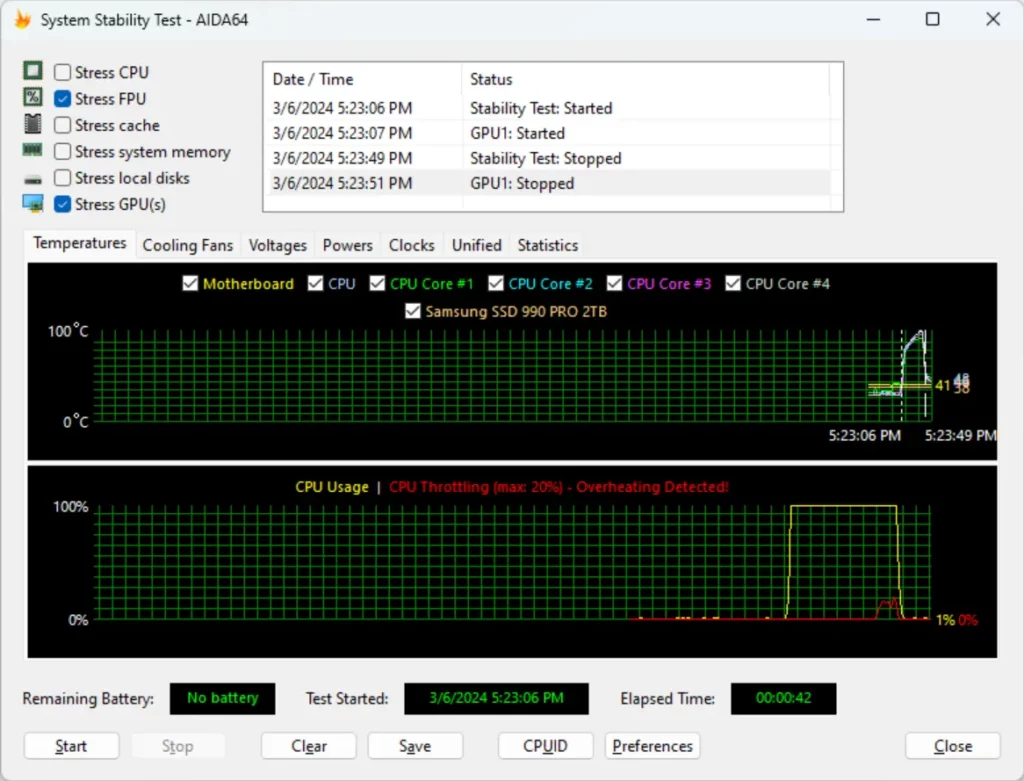This screenshot has width=1024, height=781.
Task: Toggle the Samsung SSD 990 PRO 2TB checkbox
Action: pyautogui.click(x=413, y=311)
